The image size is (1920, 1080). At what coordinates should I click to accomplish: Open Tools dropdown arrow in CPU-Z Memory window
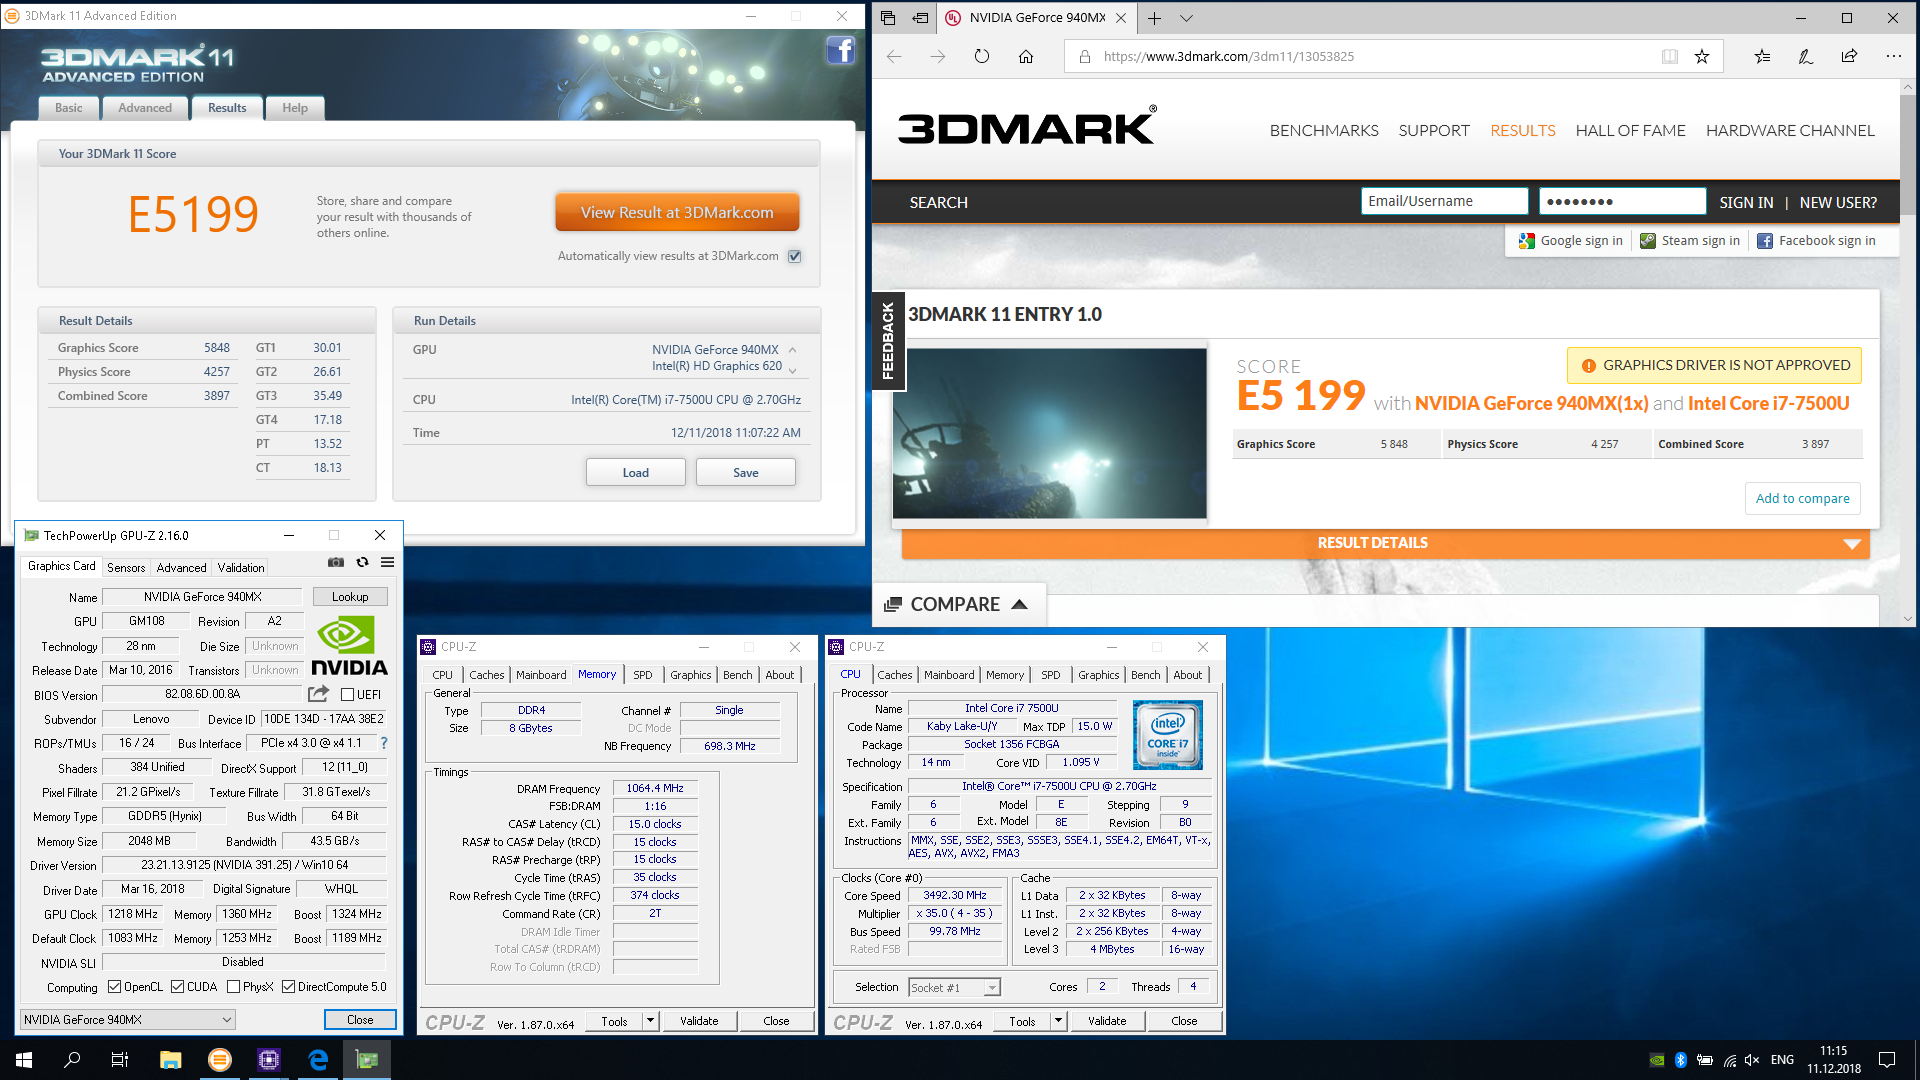(x=650, y=1021)
